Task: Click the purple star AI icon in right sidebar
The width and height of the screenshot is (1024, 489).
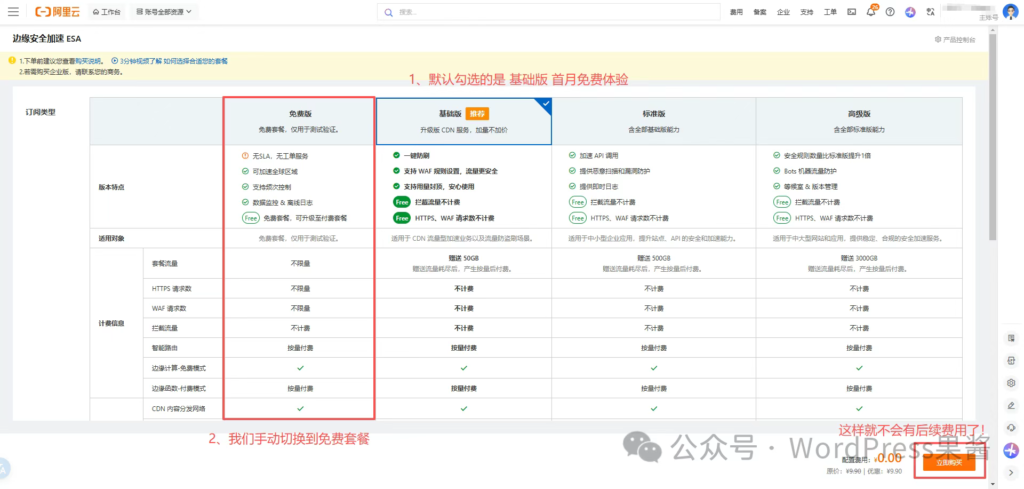Action: 1011,450
